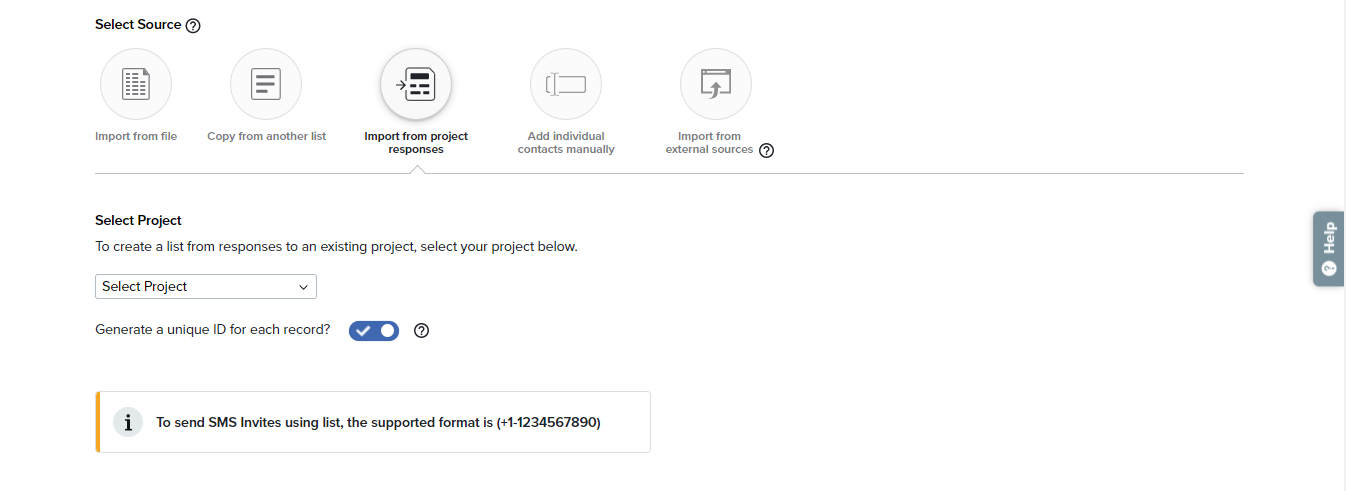Select the Import from external sources icon
The width and height of the screenshot is (1346, 491).
click(716, 84)
